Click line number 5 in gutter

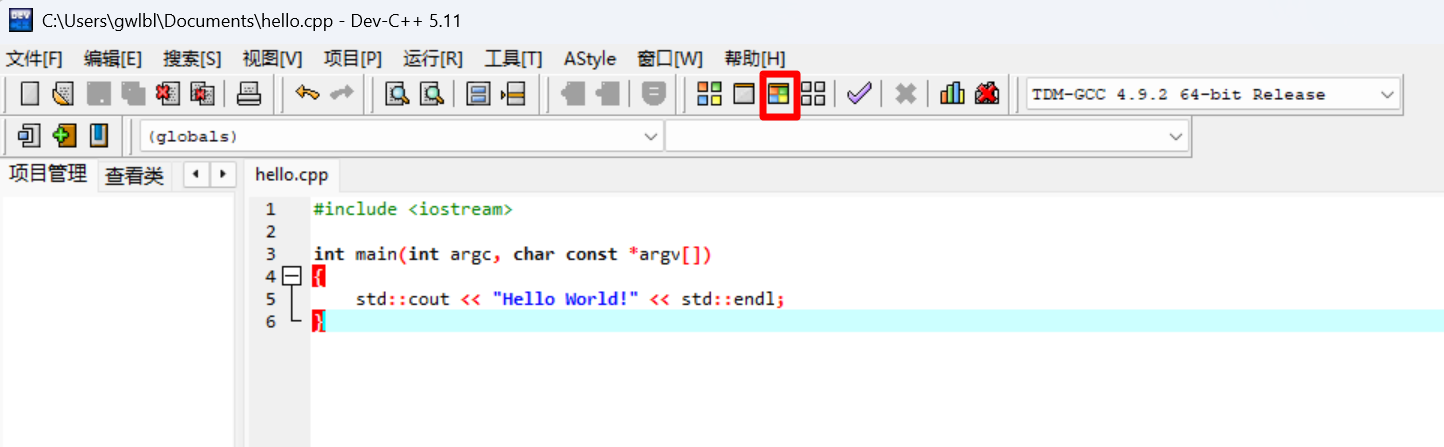pyautogui.click(x=270, y=299)
